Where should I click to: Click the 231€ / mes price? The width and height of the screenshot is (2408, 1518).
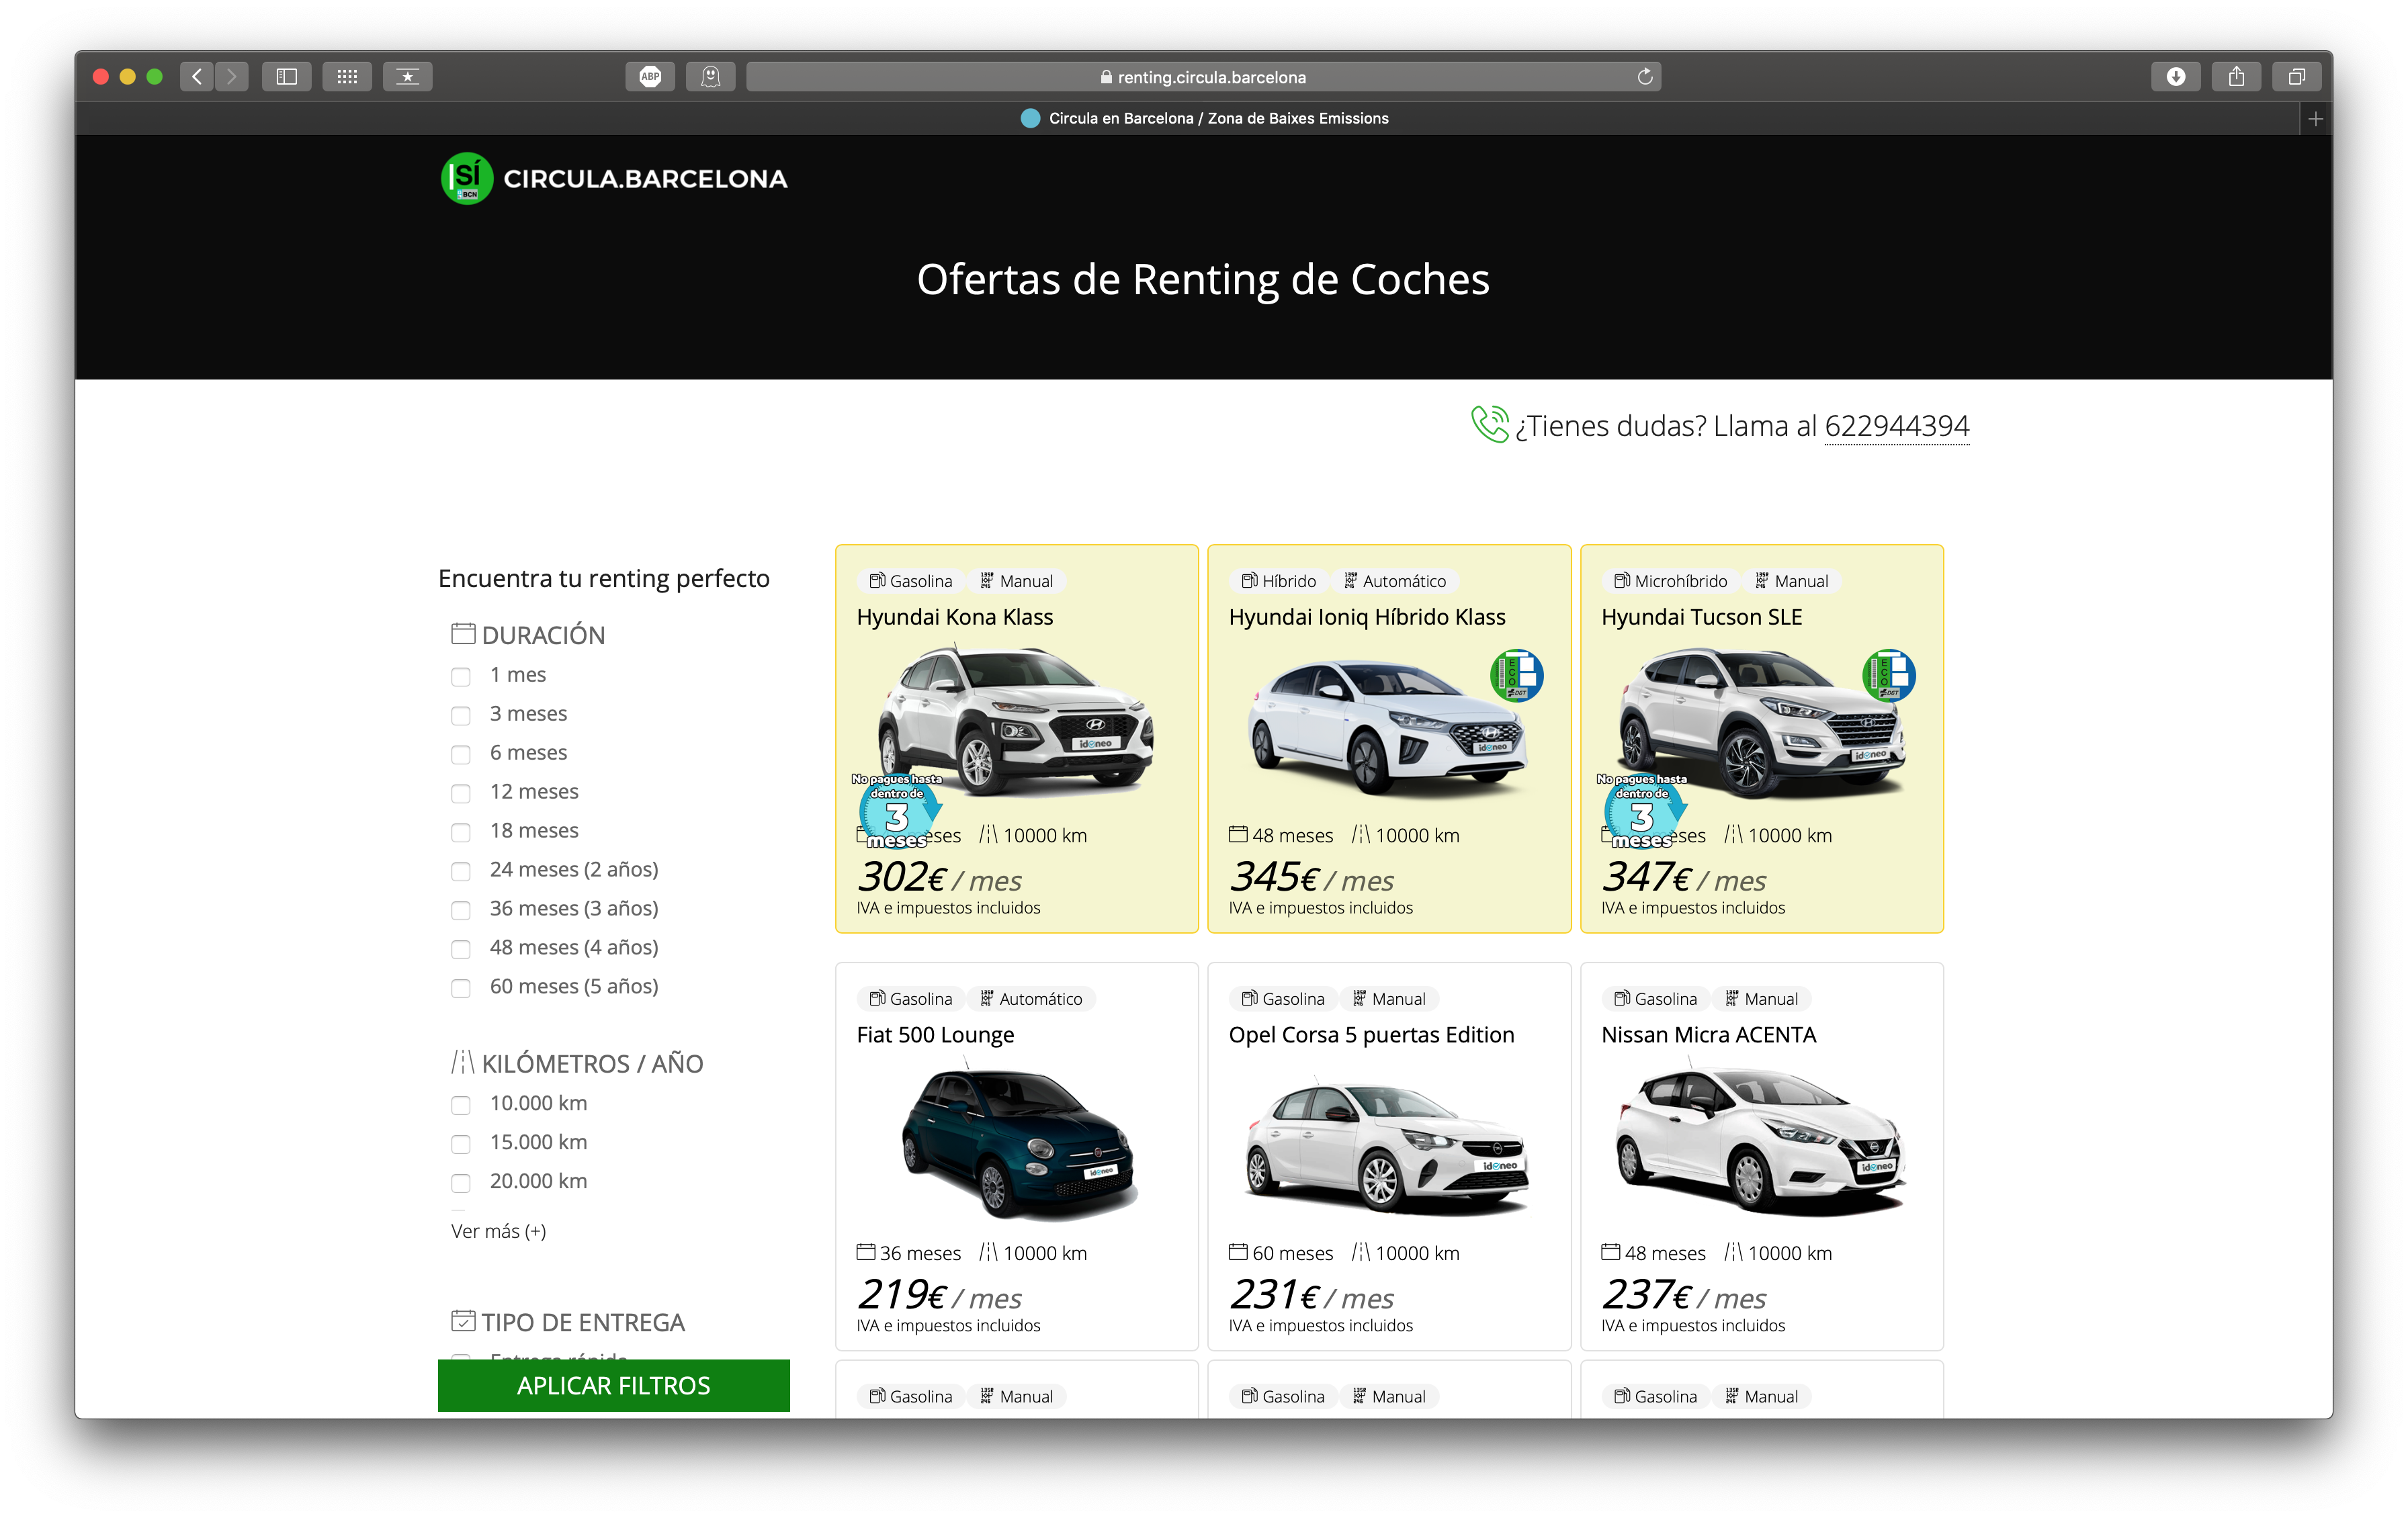1311,1295
